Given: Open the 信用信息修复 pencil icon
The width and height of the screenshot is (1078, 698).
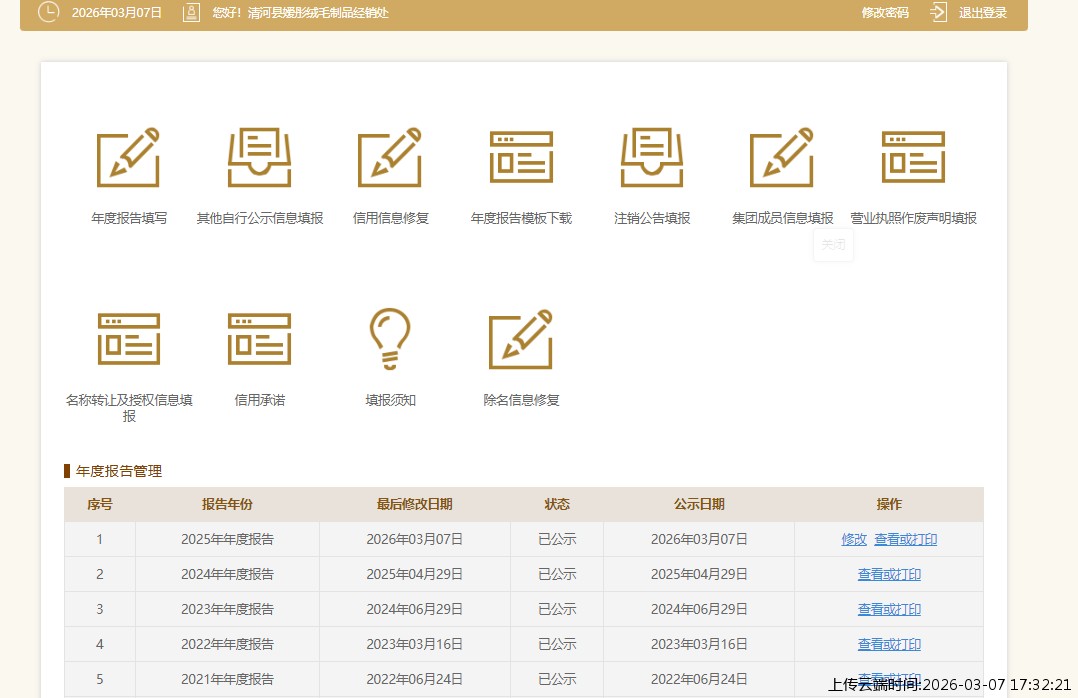Looking at the screenshot, I should [390, 158].
